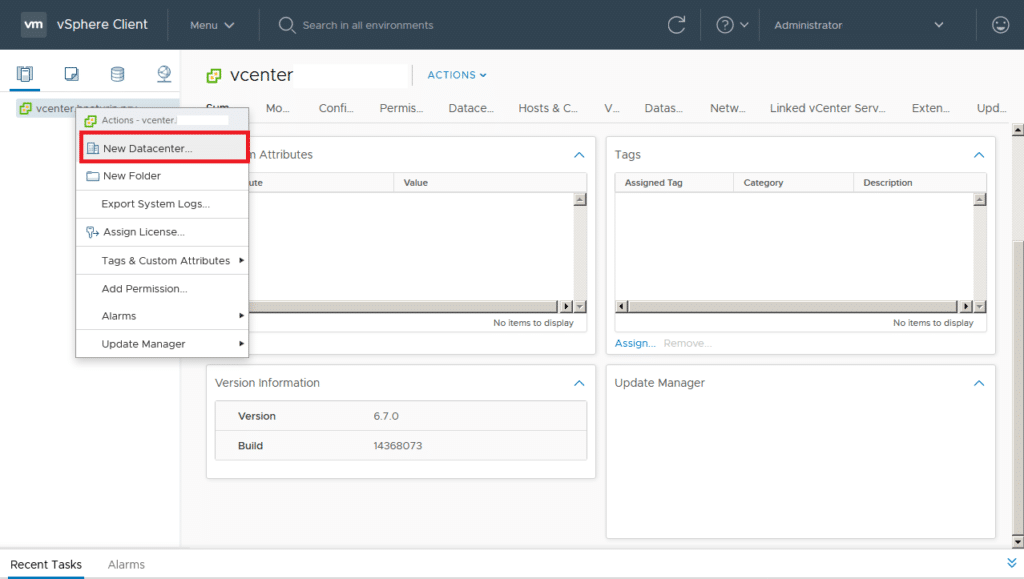
Task: Click Custom Attributes horizontal scrollbar
Action: pyautogui.click(x=403, y=306)
